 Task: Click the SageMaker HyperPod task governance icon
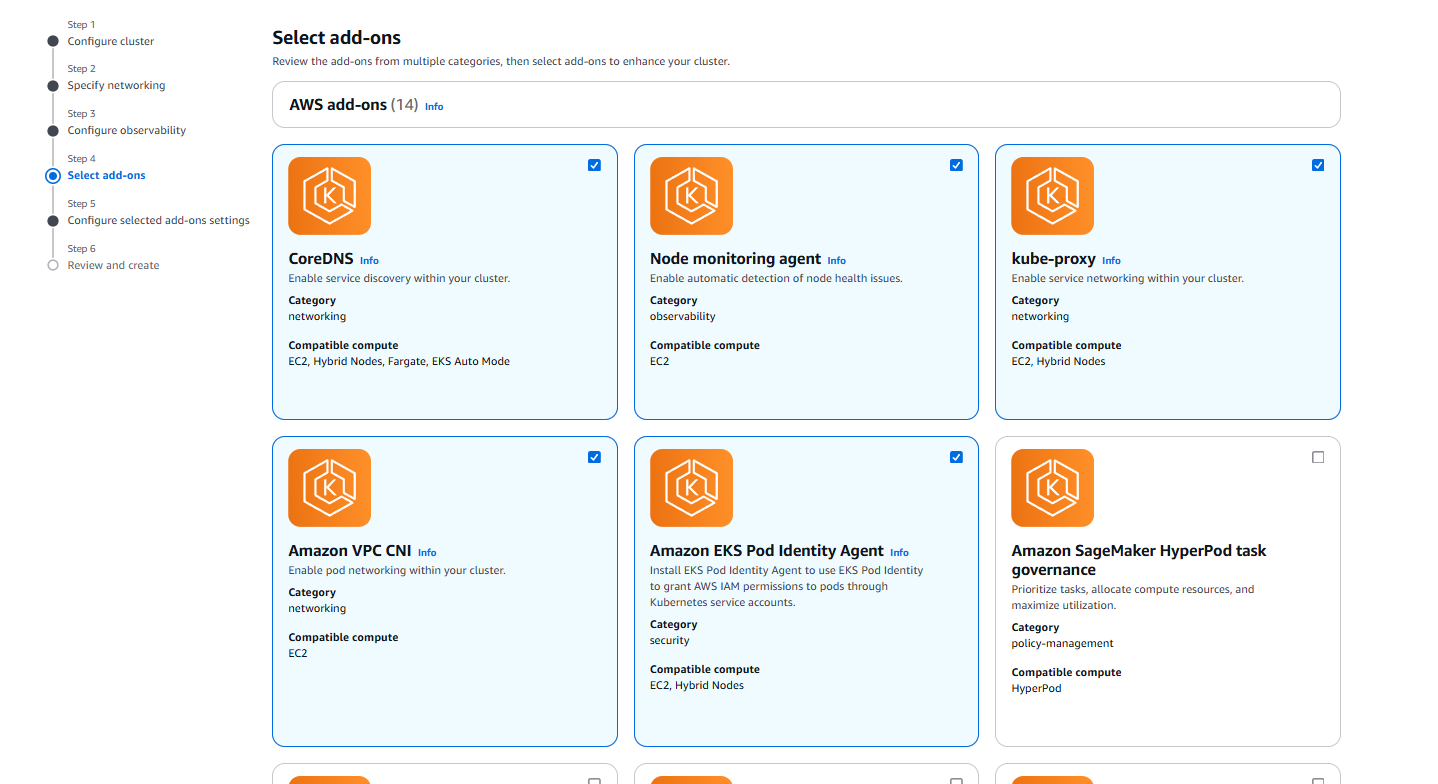click(1052, 488)
